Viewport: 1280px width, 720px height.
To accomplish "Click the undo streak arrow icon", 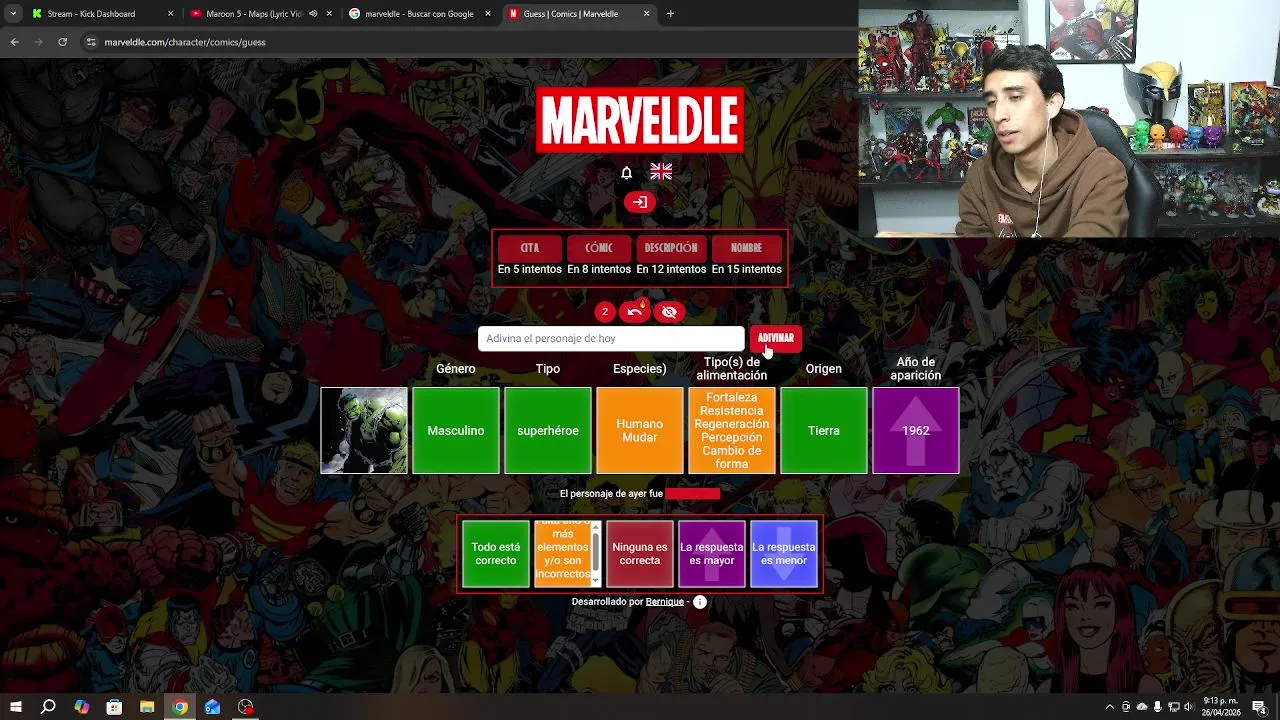I will [x=635, y=311].
